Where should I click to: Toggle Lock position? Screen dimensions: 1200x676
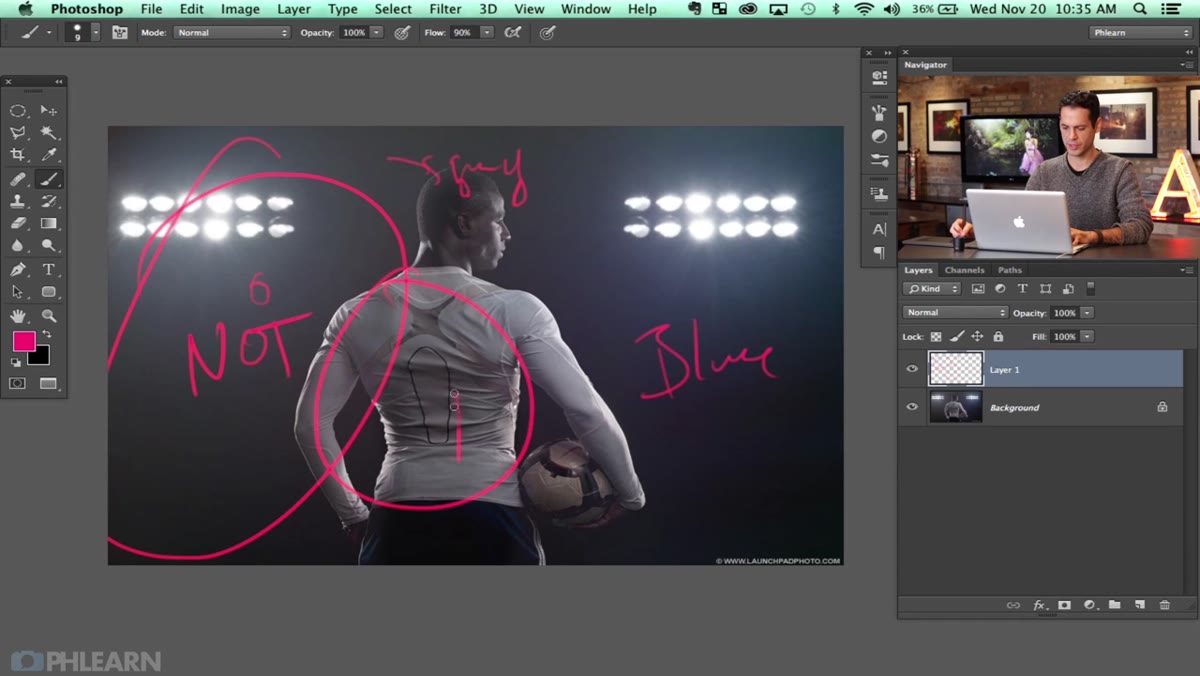(978, 337)
